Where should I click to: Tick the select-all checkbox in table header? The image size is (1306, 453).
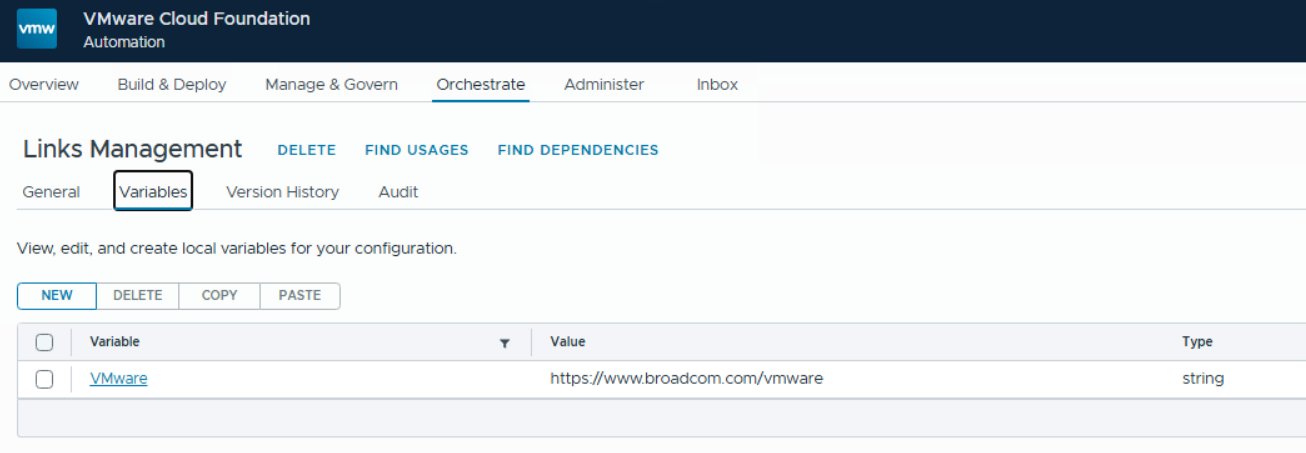pyautogui.click(x=44, y=343)
